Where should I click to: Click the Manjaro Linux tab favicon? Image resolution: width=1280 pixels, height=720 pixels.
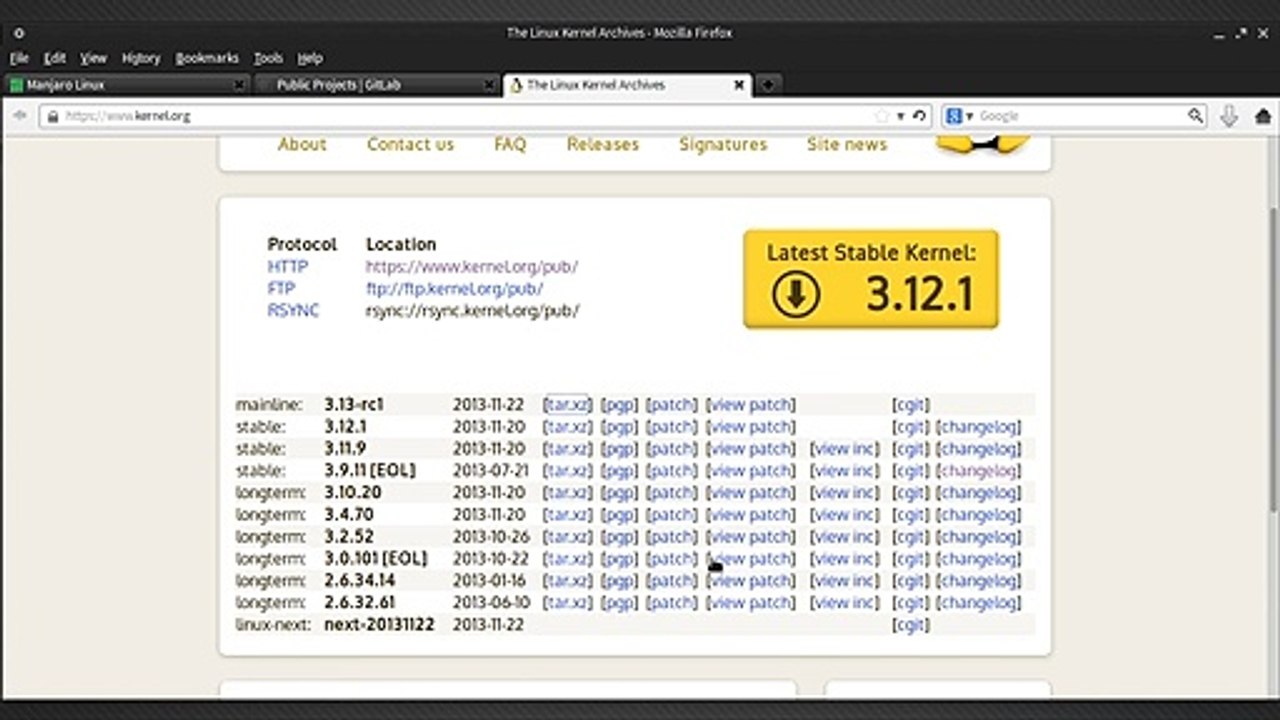pyautogui.click(x=16, y=85)
